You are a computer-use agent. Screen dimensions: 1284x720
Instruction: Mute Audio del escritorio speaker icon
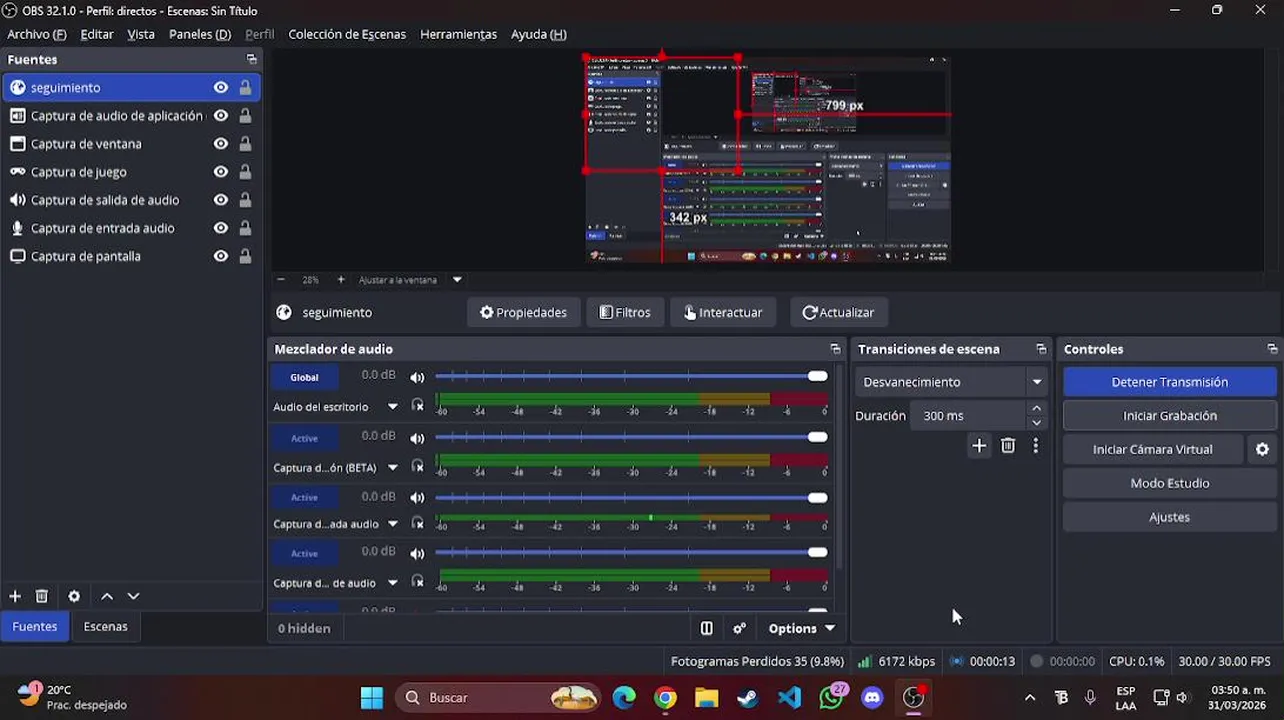click(417, 377)
